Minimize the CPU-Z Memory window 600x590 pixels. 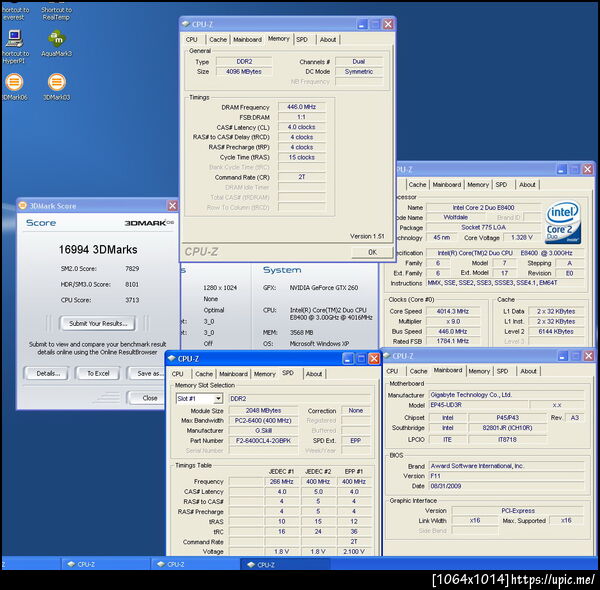click(x=362, y=24)
